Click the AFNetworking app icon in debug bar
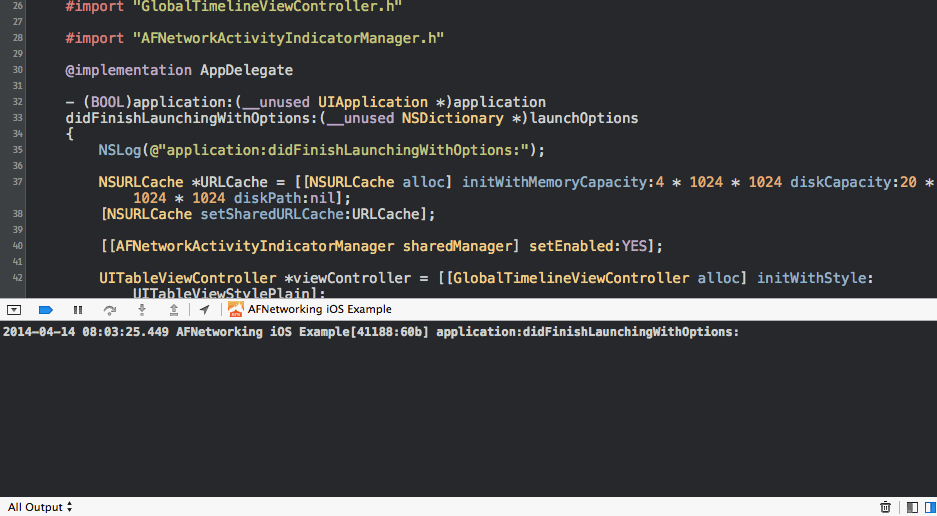This screenshot has width=937, height=516. tap(236, 310)
